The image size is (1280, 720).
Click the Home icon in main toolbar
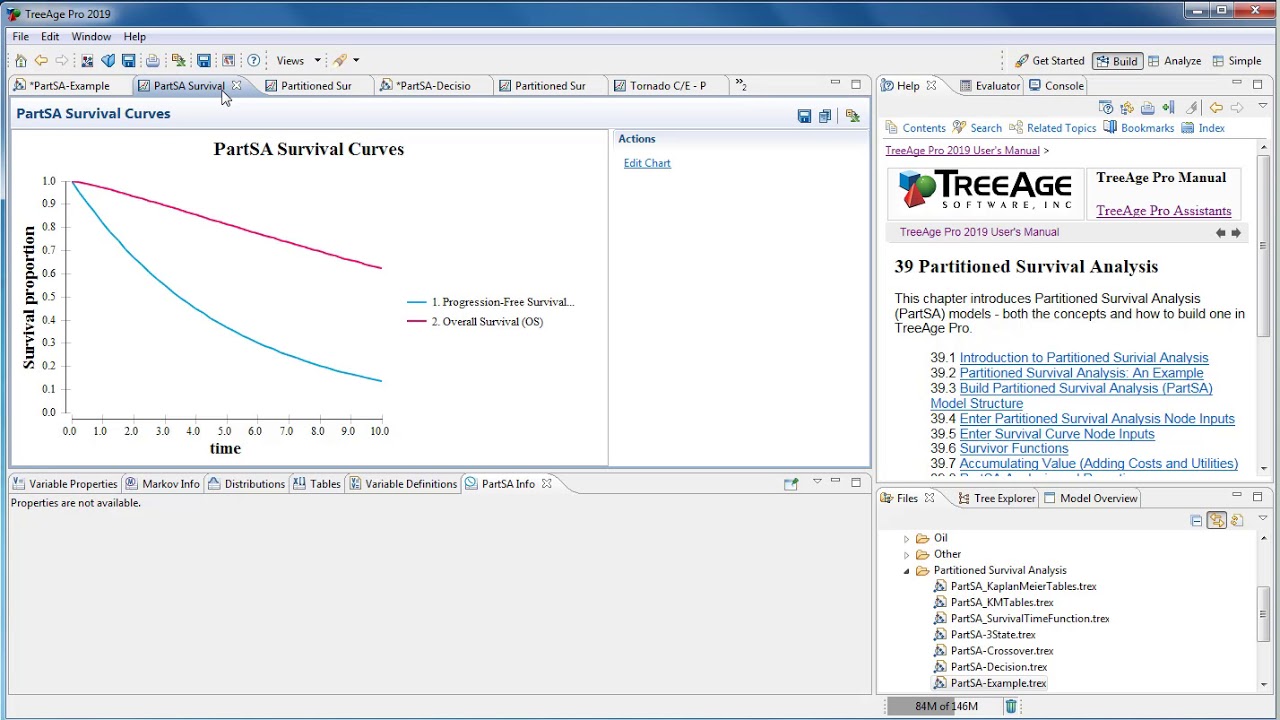(20, 61)
